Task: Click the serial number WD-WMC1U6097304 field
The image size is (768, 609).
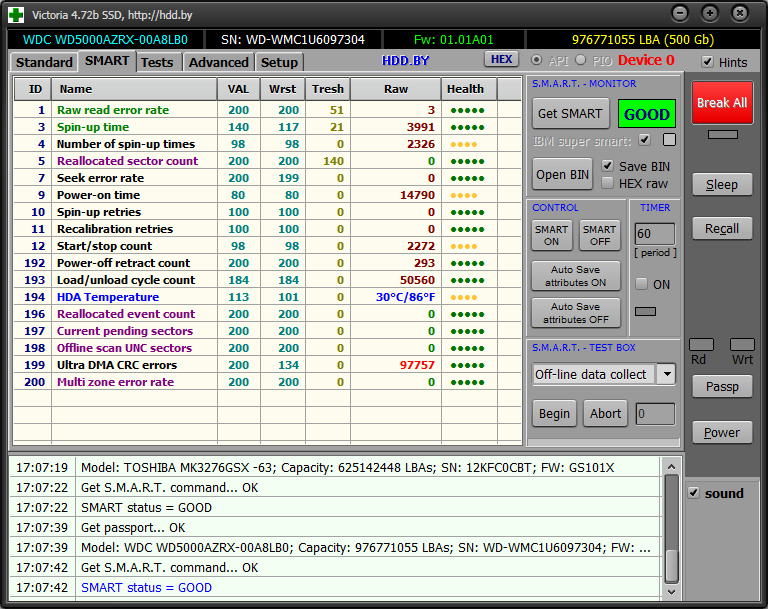Action: point(293,40)
